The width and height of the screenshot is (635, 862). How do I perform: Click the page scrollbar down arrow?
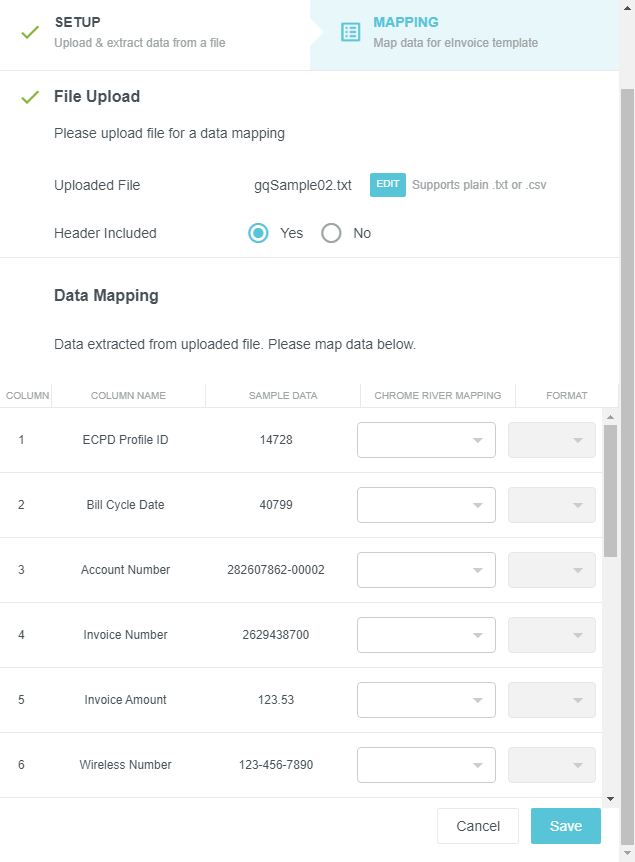pyautogui.click(x=627, y=854)
